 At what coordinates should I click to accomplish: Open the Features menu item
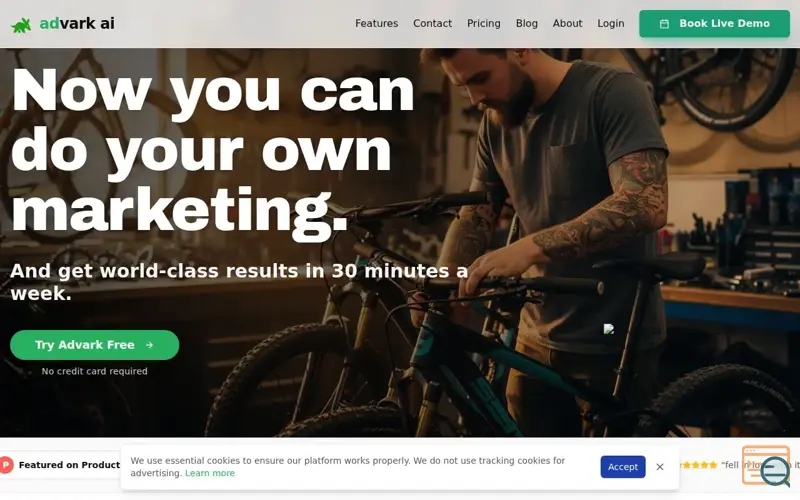coord(377,23)
